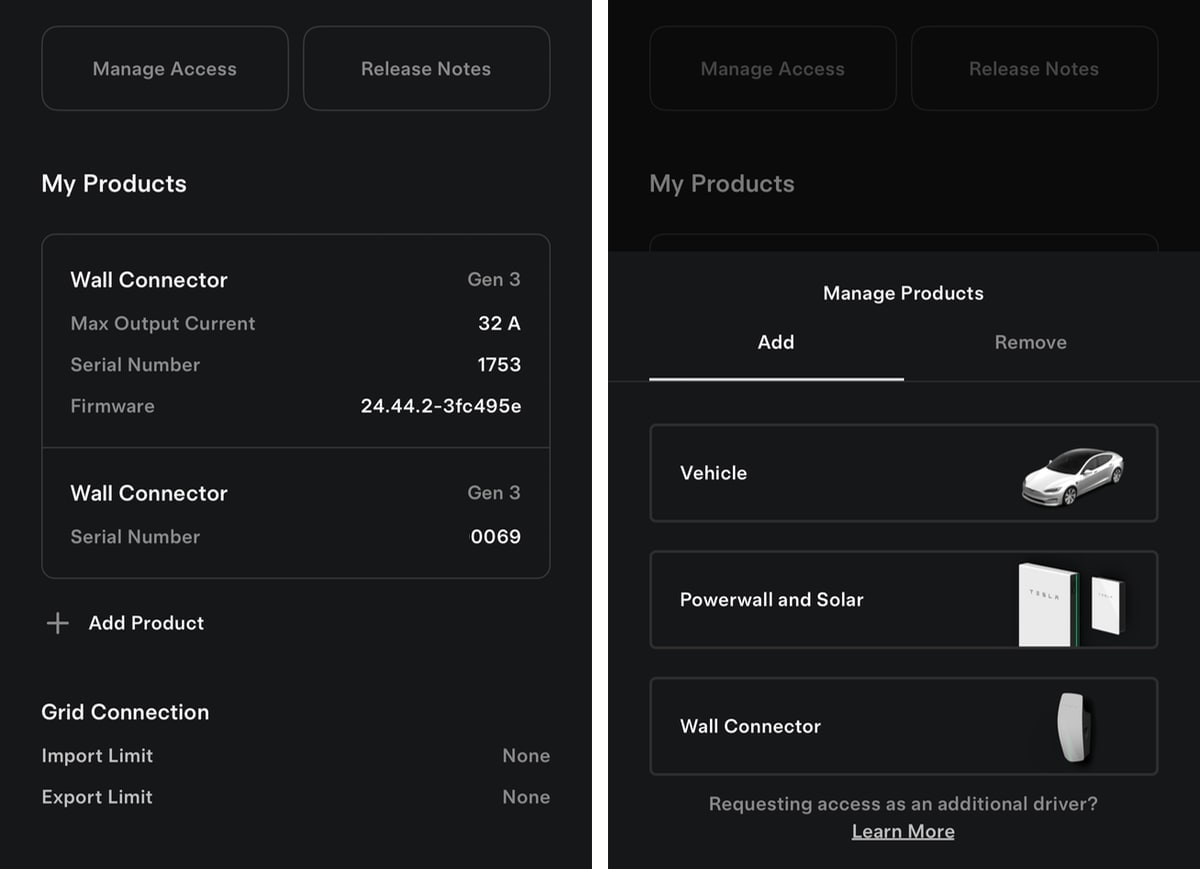Click the My Products heading in left screen
Screen dimensions: 1200x869
(114, 184)
